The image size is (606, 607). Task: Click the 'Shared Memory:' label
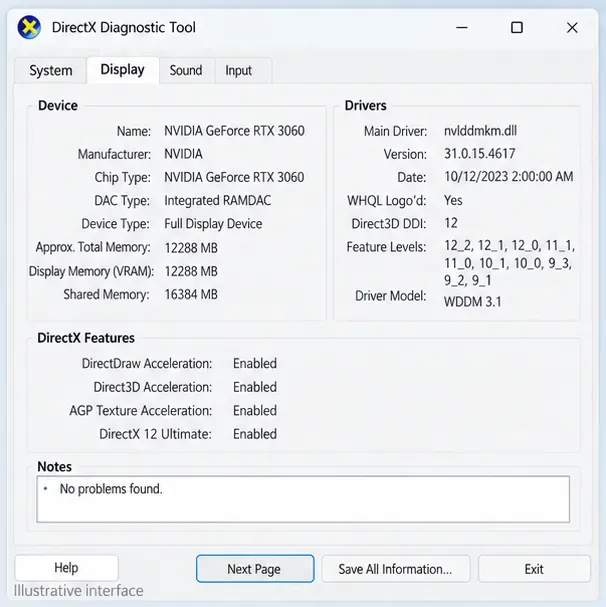tap(106, 294)
